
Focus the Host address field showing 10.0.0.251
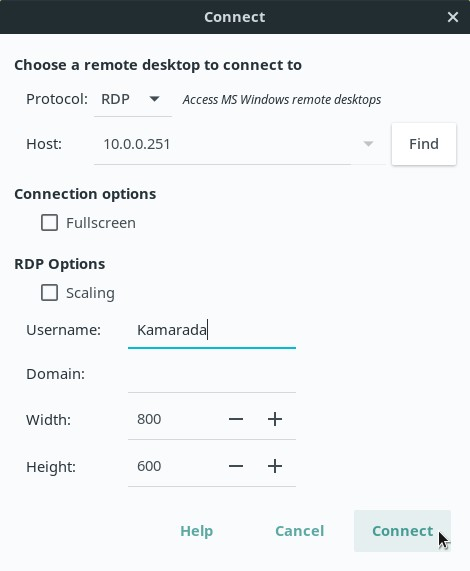click(226, 144)
